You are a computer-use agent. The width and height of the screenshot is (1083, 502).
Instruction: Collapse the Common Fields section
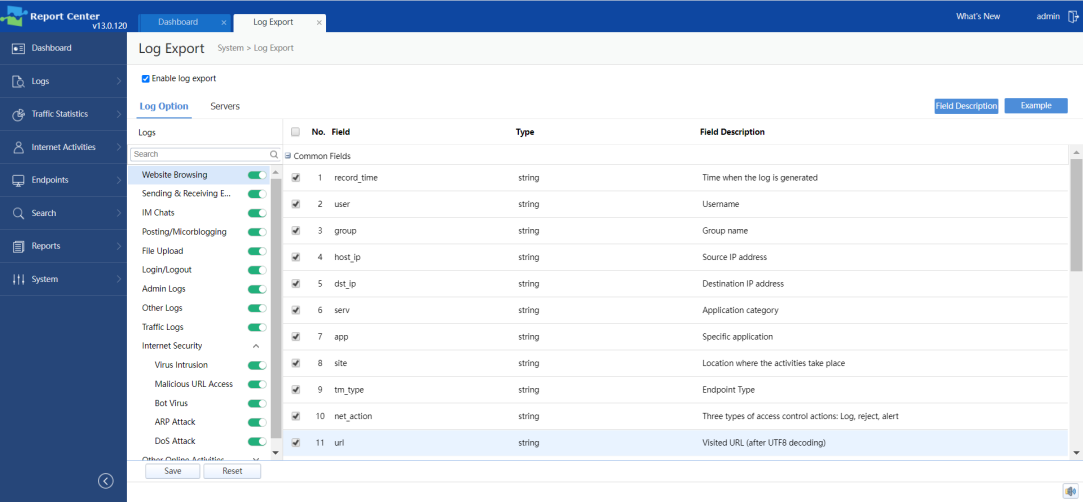tap(288, 156)
